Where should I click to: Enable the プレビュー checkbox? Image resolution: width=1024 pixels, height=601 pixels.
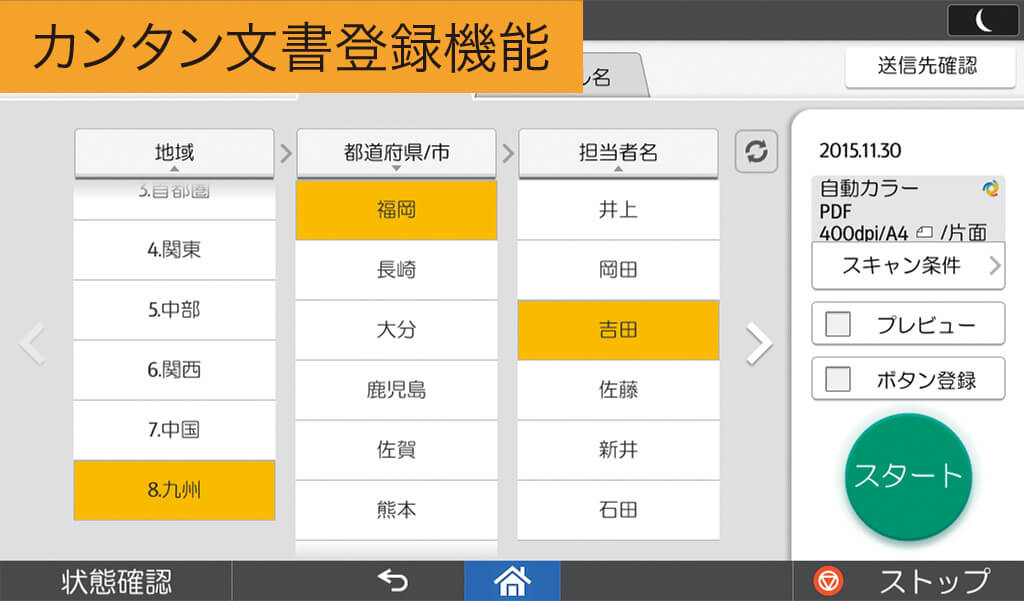click(x=837, y=325)
